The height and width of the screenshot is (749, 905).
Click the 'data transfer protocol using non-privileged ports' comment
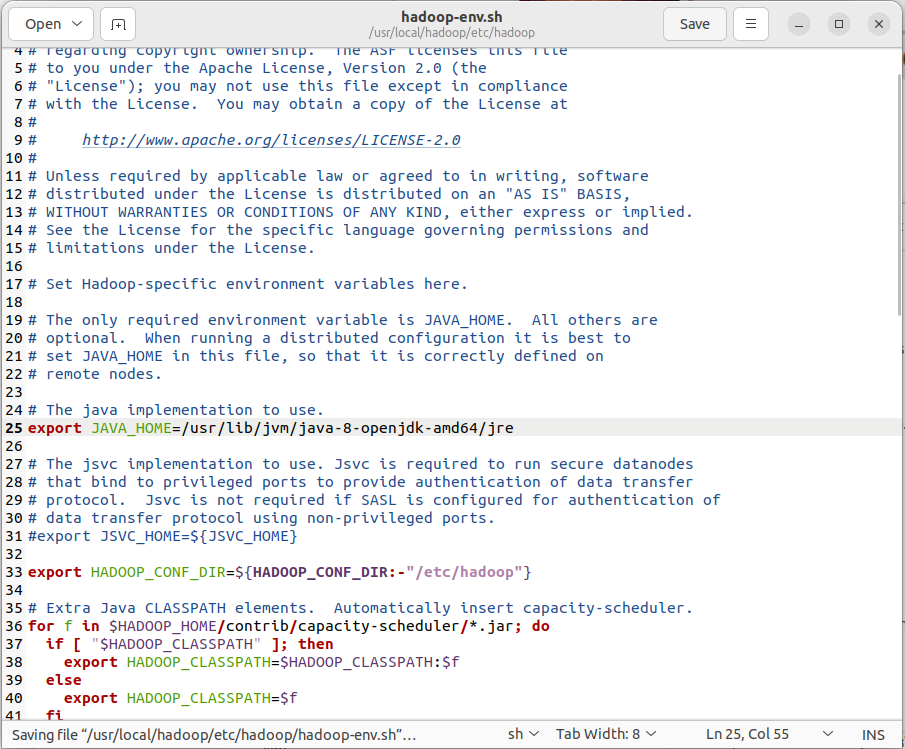tap(261, 518)
